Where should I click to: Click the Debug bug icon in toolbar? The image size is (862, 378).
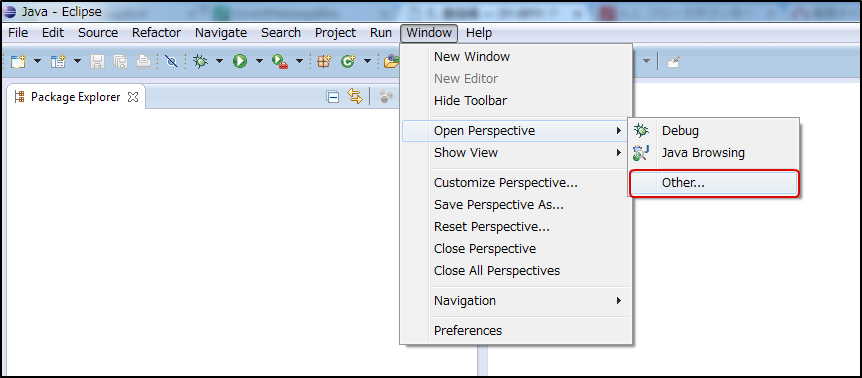pos(201,62)
